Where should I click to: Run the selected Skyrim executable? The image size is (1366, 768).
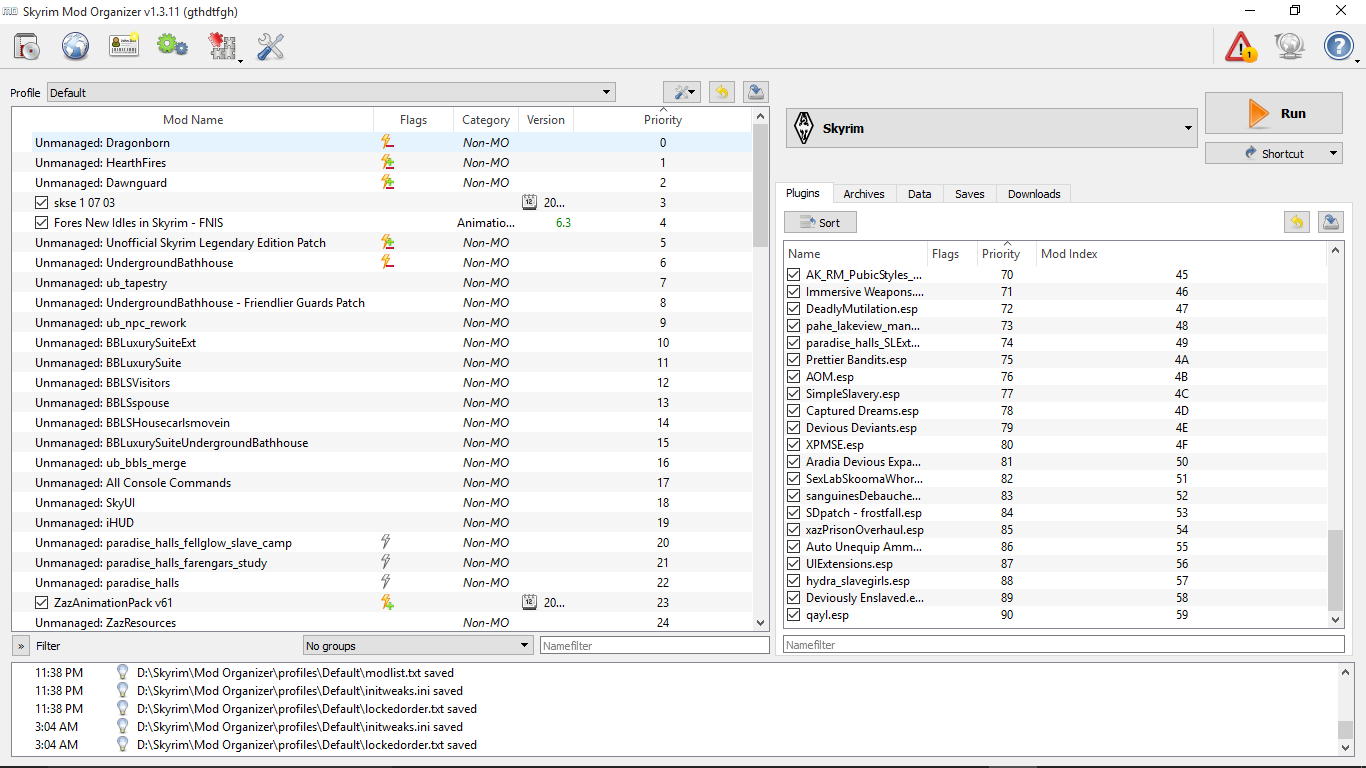[1273, 113]
